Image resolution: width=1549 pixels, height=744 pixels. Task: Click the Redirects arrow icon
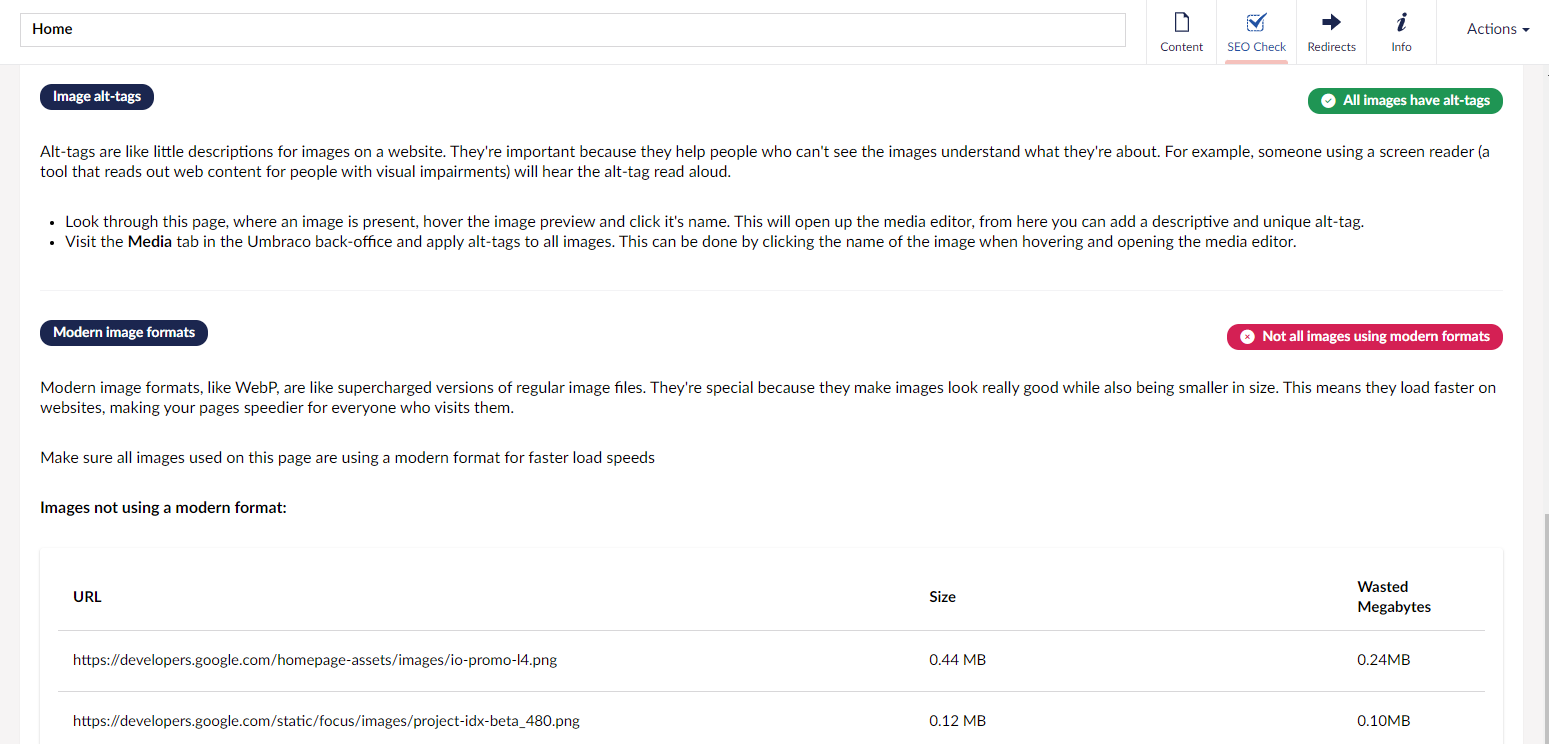coord(1331,20)
